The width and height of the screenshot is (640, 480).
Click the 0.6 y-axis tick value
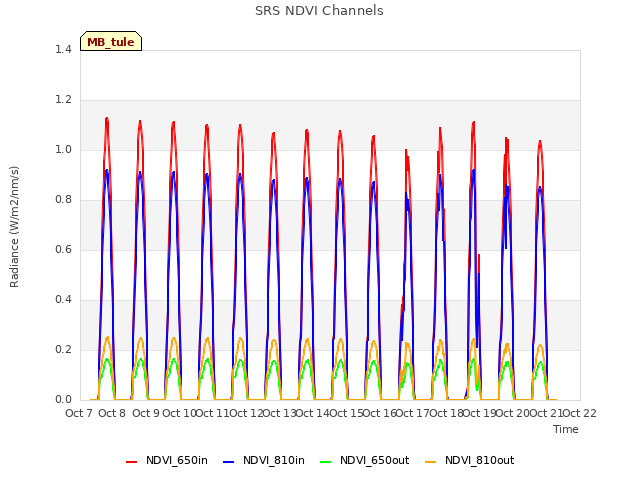pos(63,250)
